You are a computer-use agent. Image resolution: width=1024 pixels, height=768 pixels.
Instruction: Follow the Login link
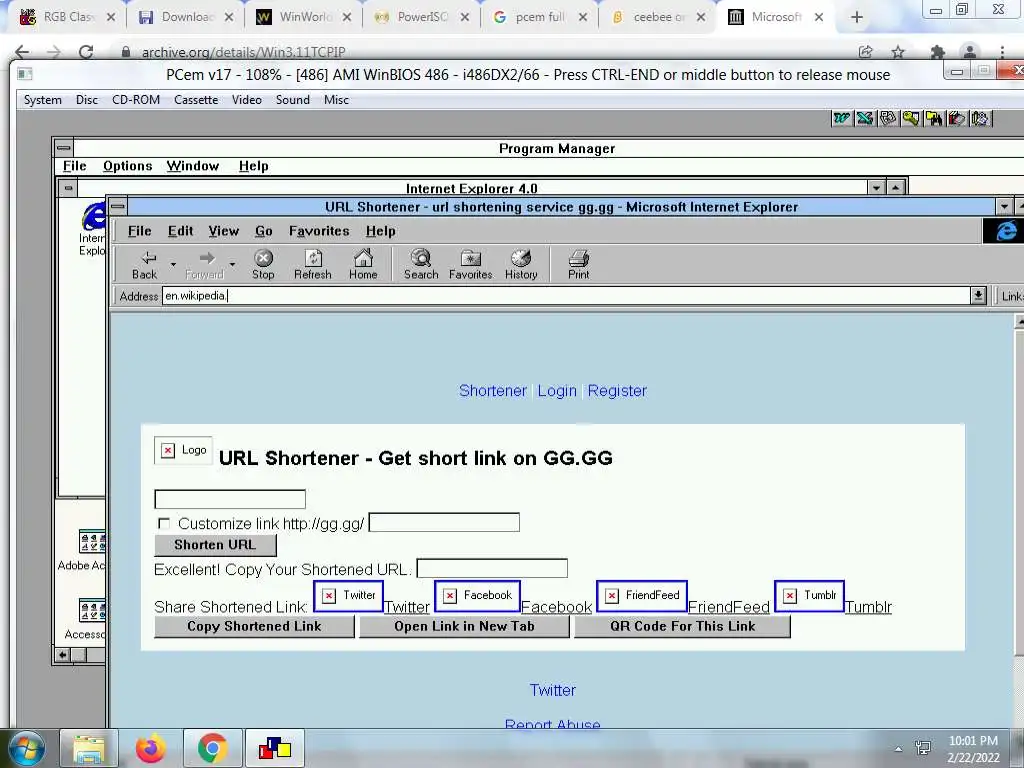click(x=557, y=391)
